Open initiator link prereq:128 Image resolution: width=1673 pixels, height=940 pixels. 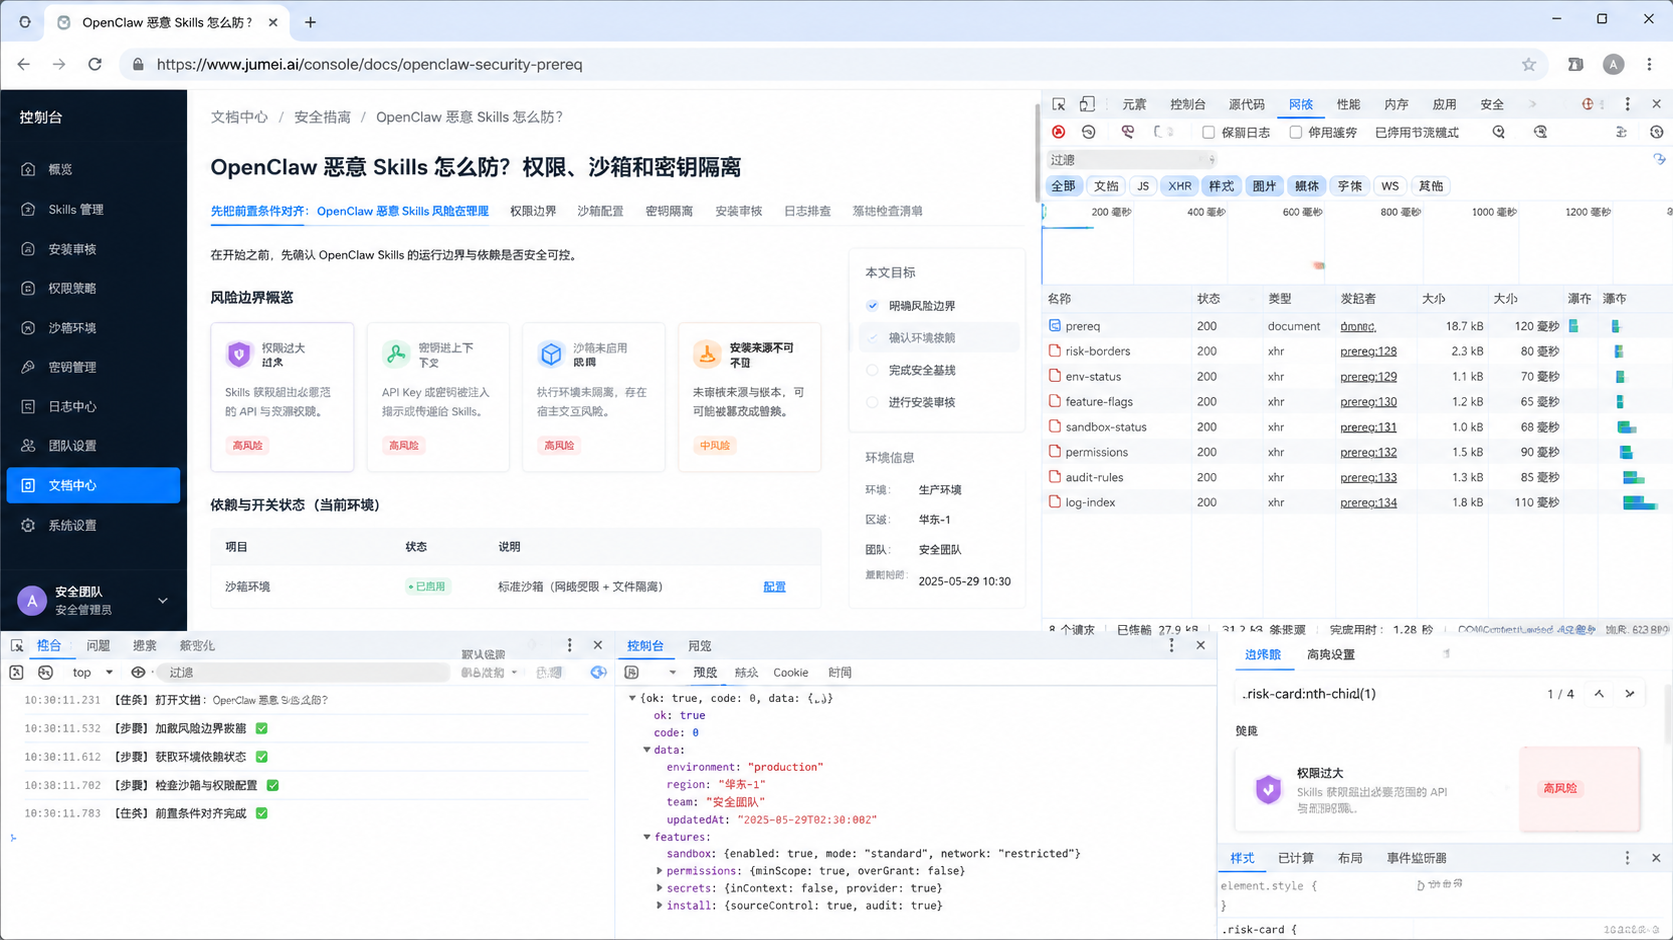[x=1368, y=351]
